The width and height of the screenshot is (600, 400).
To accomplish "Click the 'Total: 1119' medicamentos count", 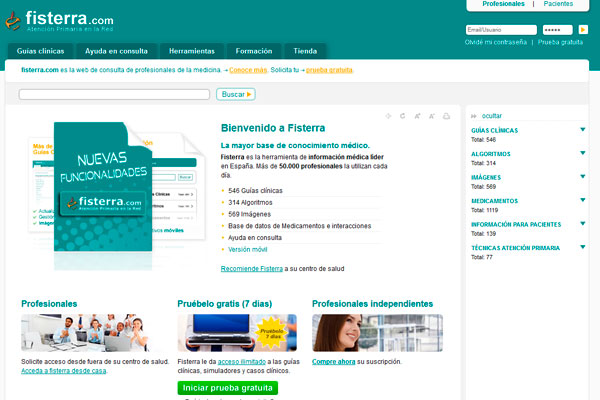I will [484, 210].
